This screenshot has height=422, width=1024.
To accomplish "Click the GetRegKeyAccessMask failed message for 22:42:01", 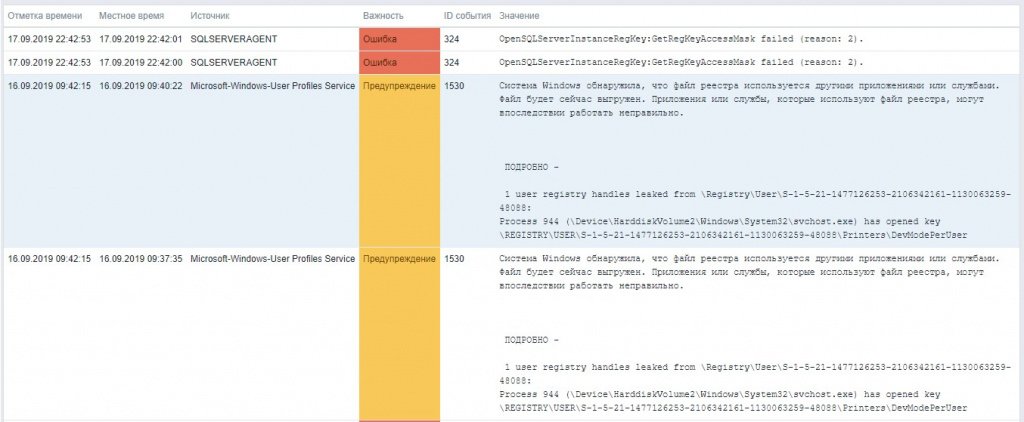I will 681,39.
